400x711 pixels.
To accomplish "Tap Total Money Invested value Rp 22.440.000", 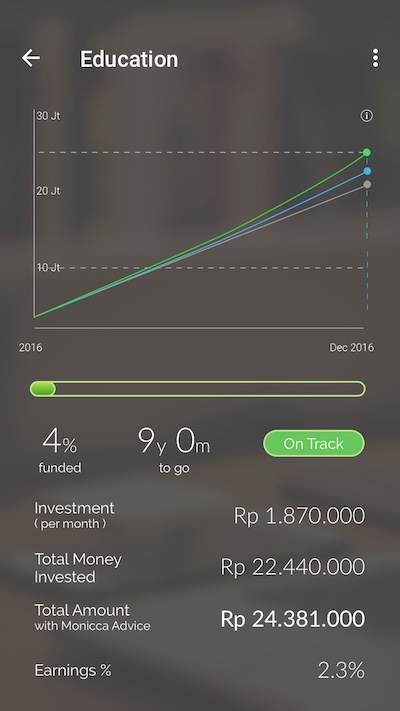I will pos(293,567).
